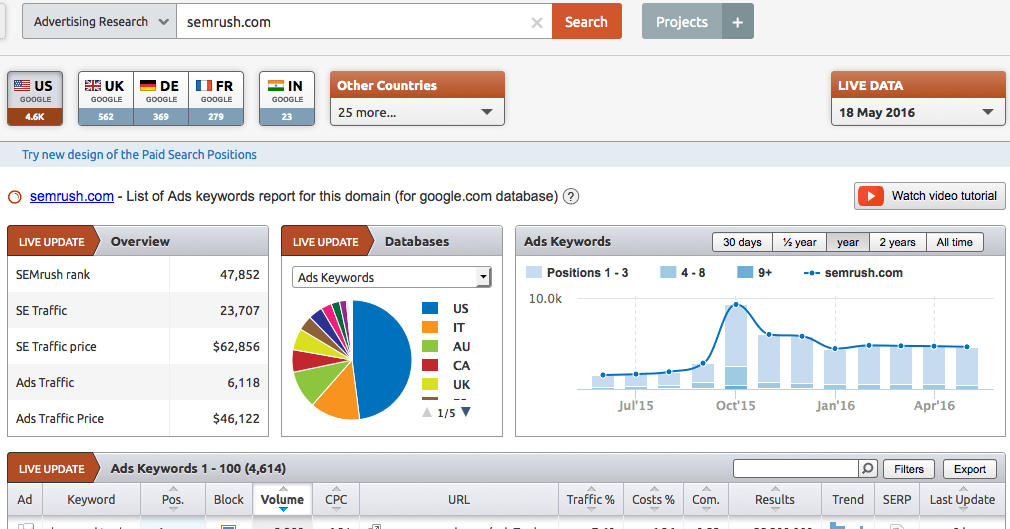
Task: Expand the Other Countries 25 more dropdown
Action: pos(417,112)
